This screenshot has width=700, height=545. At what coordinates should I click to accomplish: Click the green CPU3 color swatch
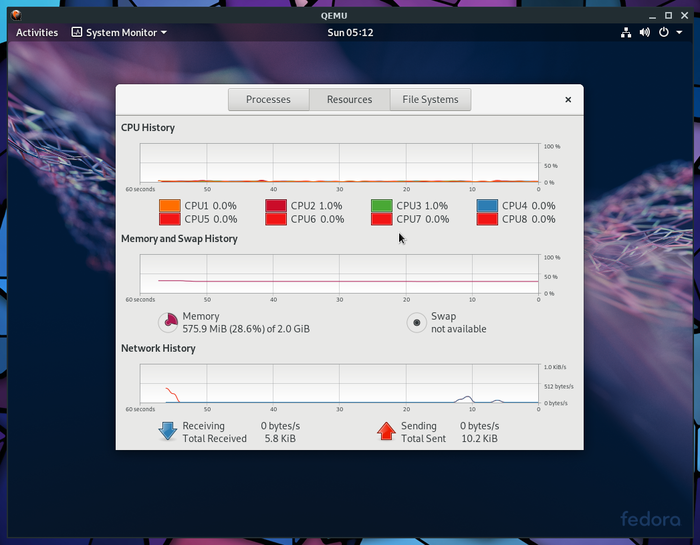(382, 206)
